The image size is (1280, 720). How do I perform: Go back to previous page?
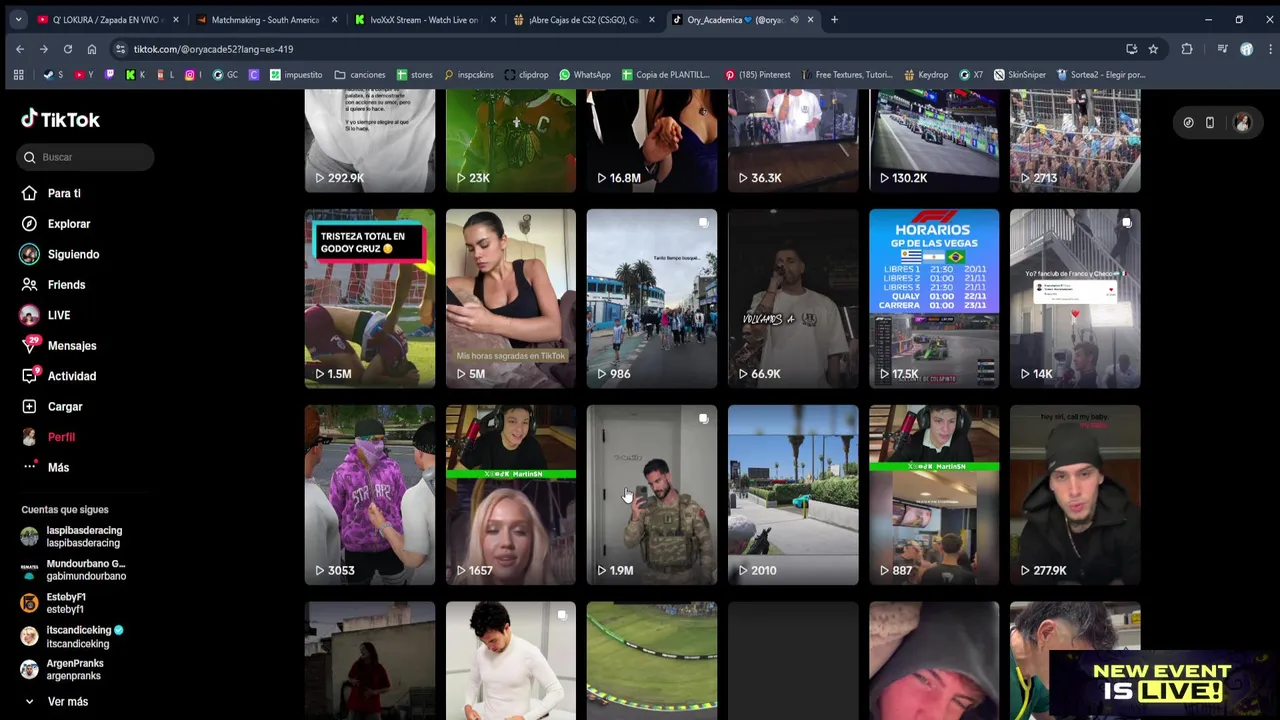click(x=20, y=49)
